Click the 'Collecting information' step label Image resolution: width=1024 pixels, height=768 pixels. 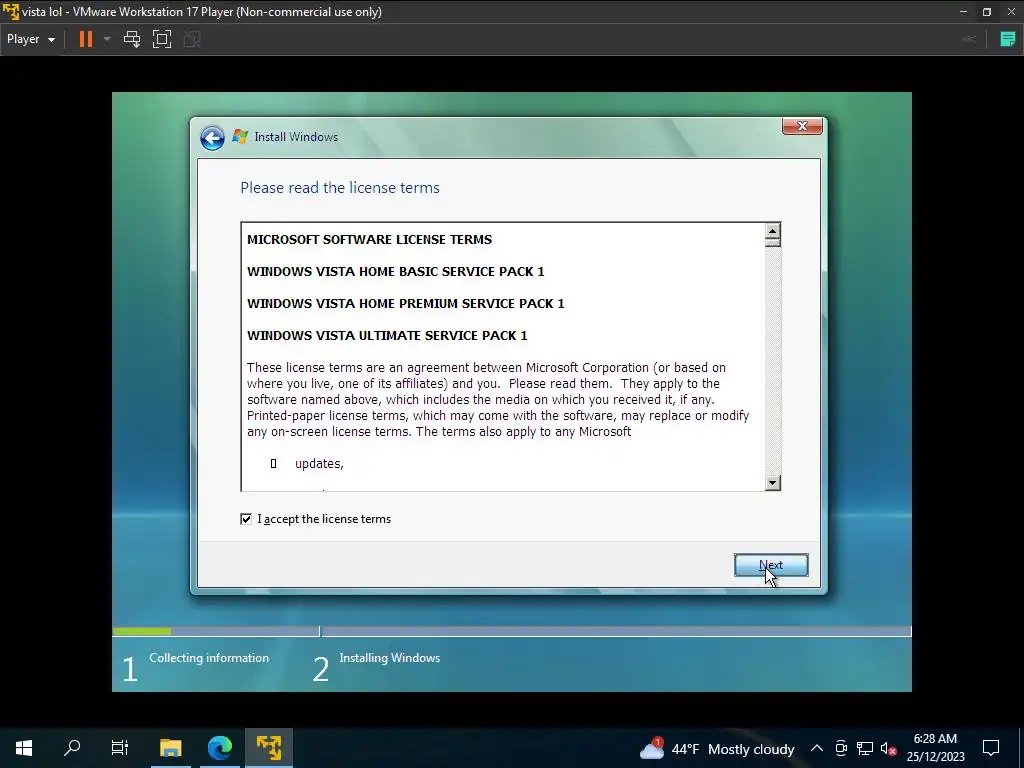point(209,658)
